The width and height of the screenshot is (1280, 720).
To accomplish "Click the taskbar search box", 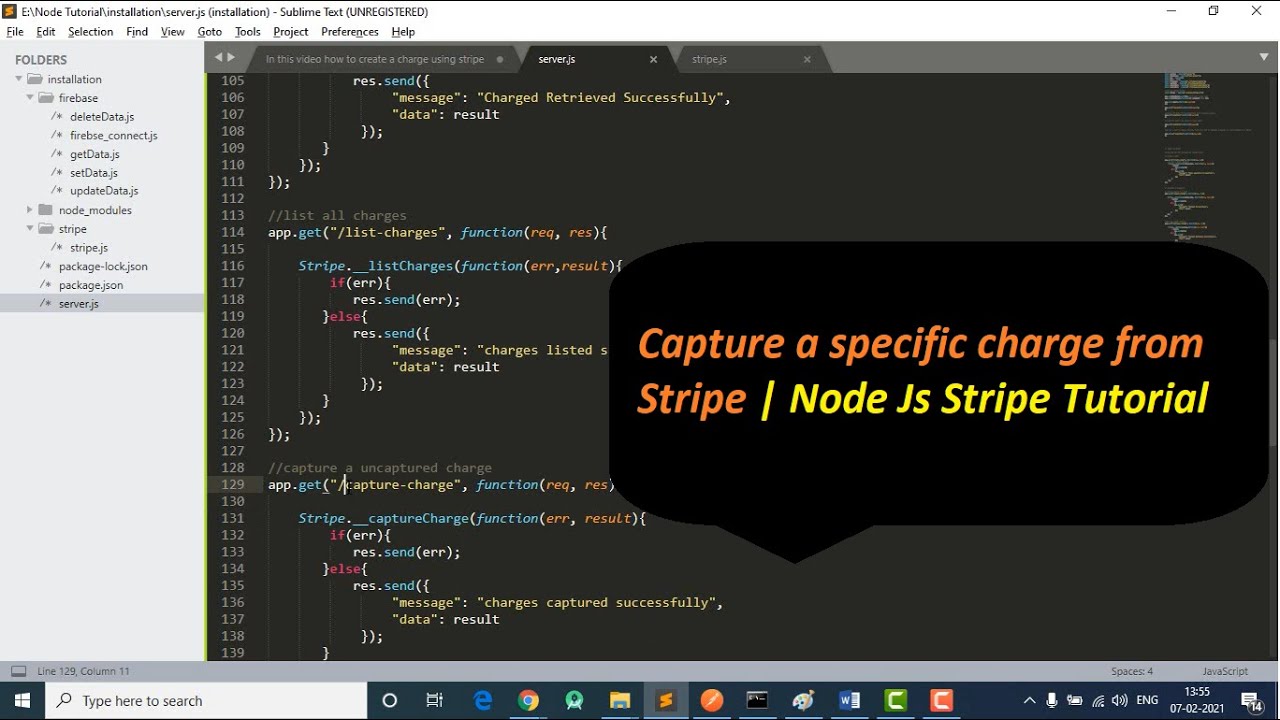I will (x=205, y=700).
